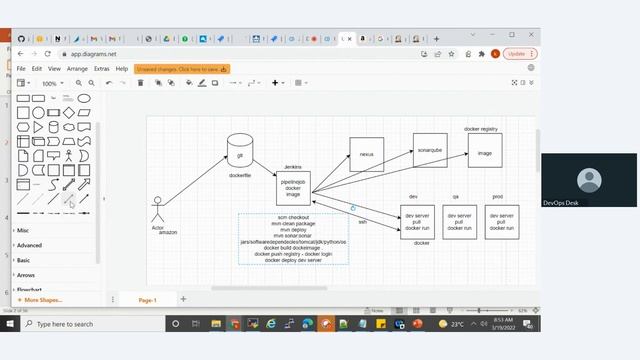
Task: Open the line color pencil tool
Action: (202, 83)
